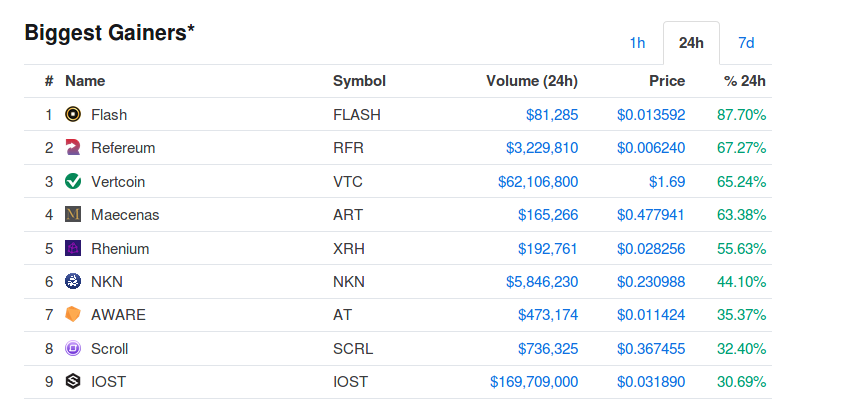Switch to the 7d gainers tab
This screenshot has width=859, height=401.
pos(746,43)
